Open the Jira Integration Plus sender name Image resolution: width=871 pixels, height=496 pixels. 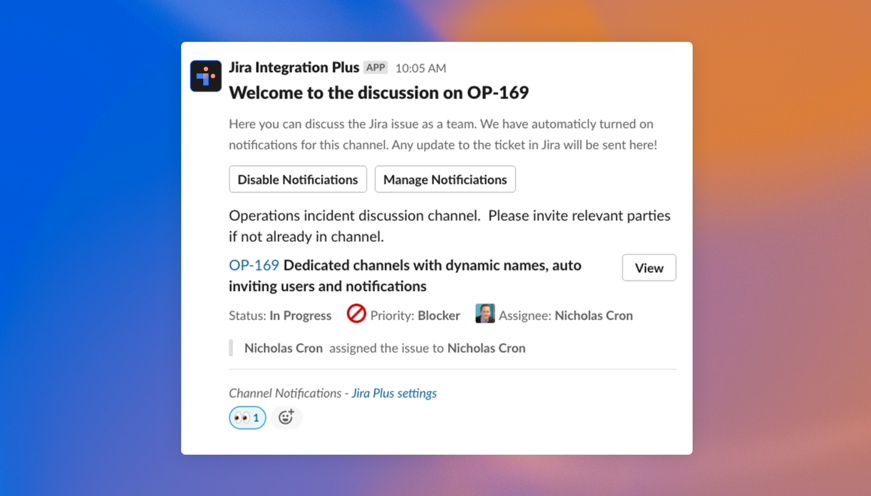click(x=294, y=67)
